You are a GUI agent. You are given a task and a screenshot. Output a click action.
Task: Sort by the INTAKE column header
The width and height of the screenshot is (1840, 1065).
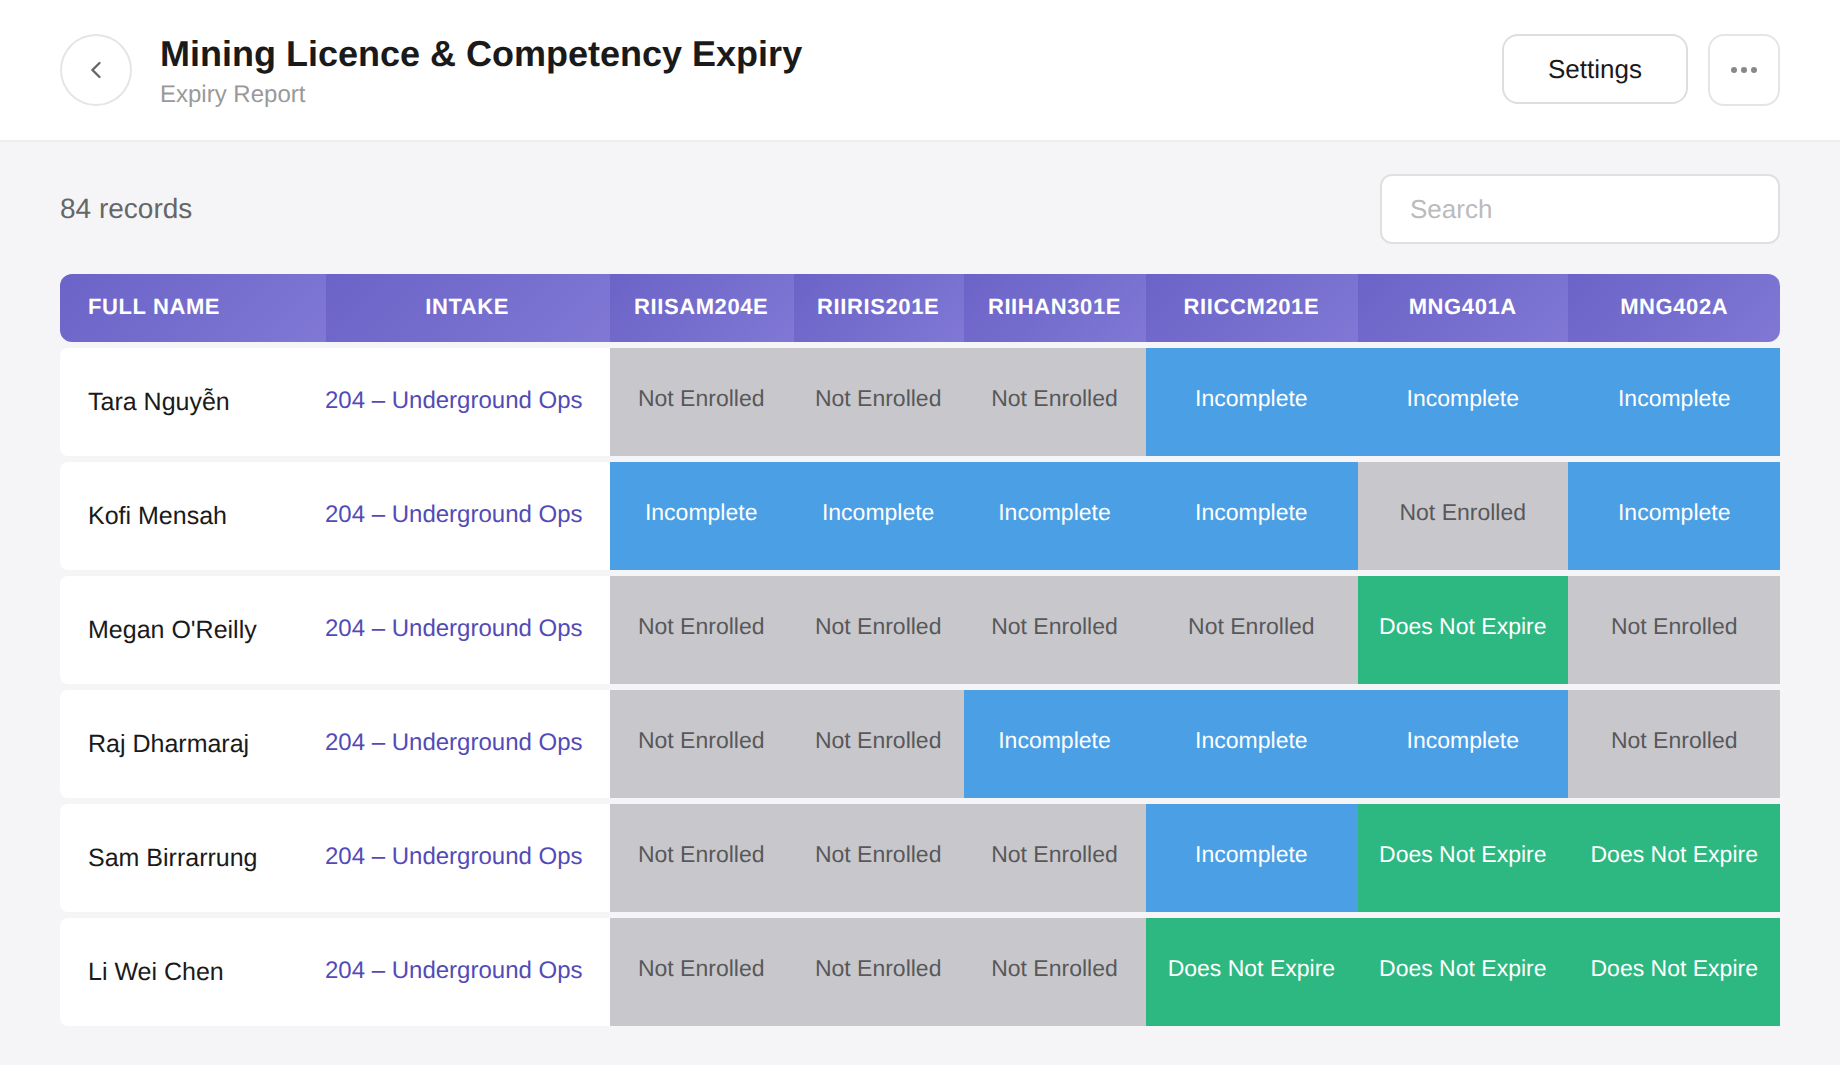(x=467, y=308)
